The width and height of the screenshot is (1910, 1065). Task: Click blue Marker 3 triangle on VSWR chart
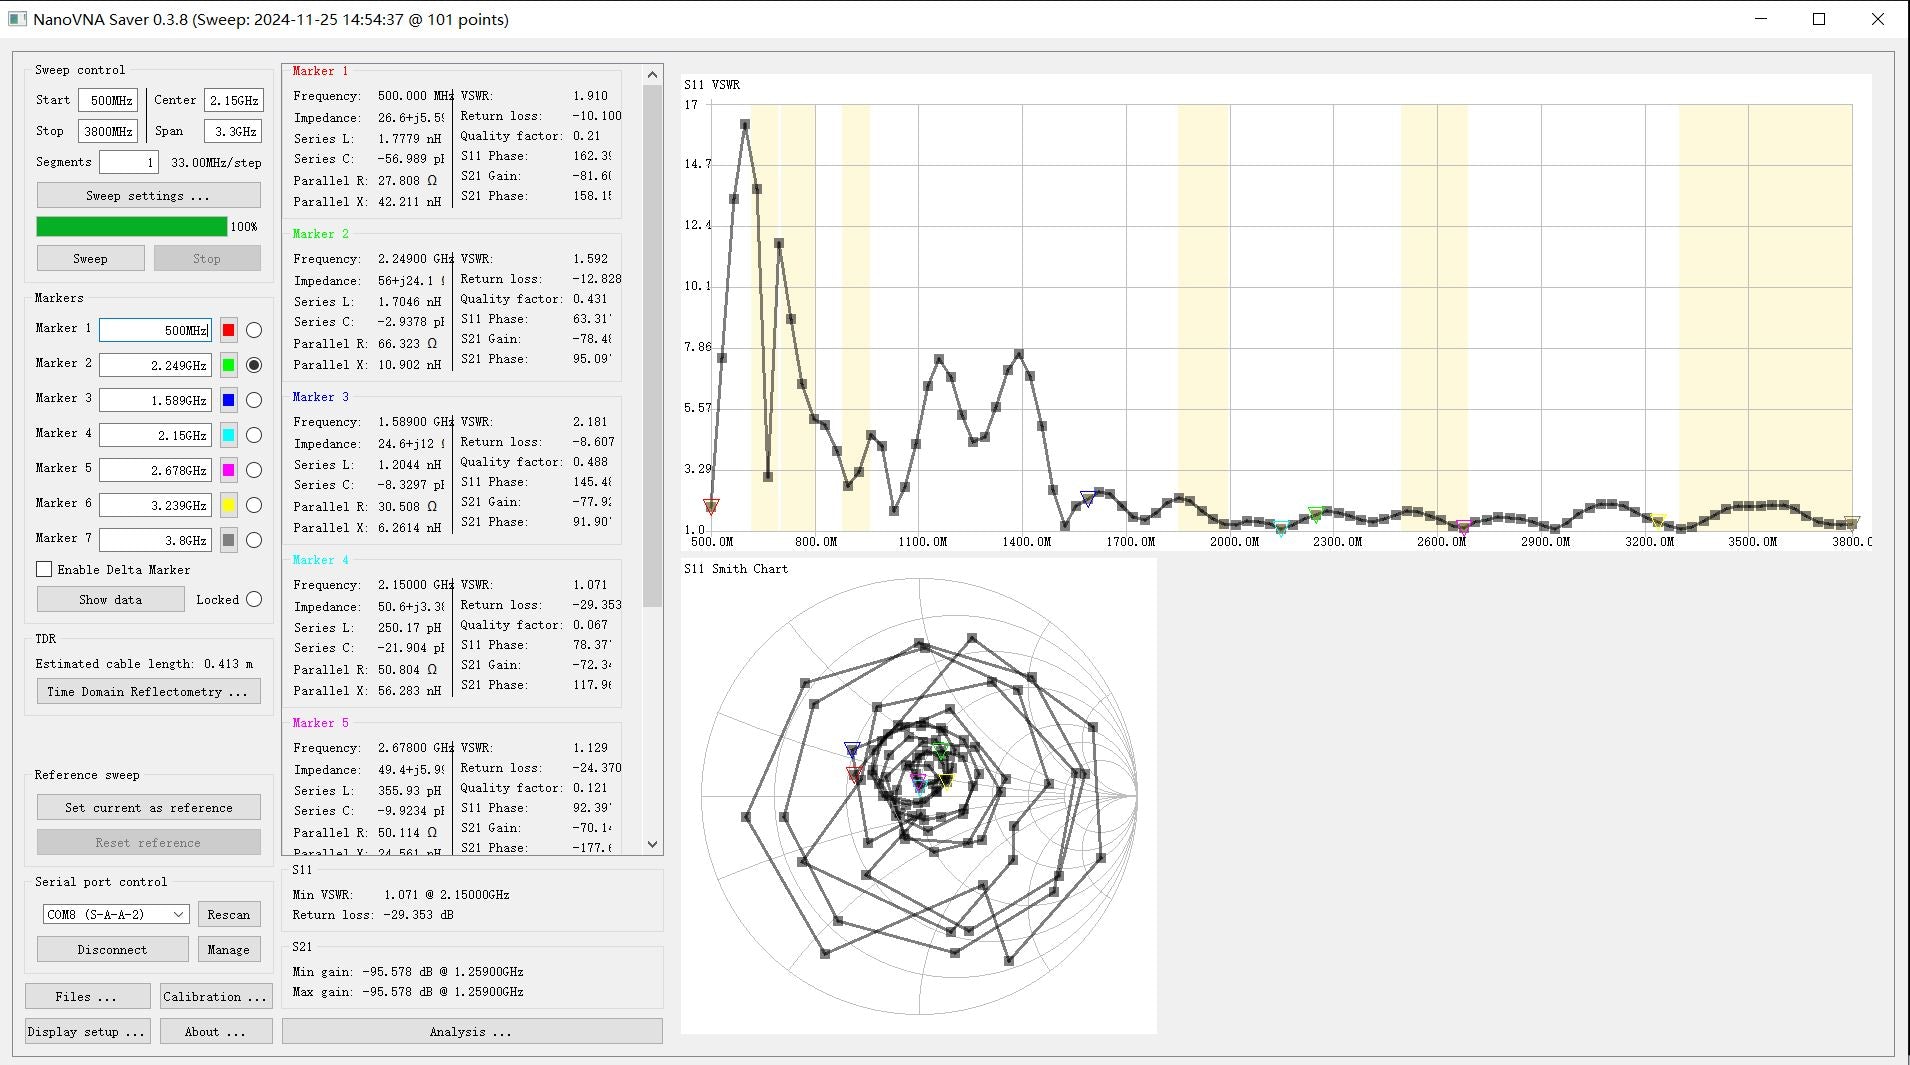coord(1087,499)
